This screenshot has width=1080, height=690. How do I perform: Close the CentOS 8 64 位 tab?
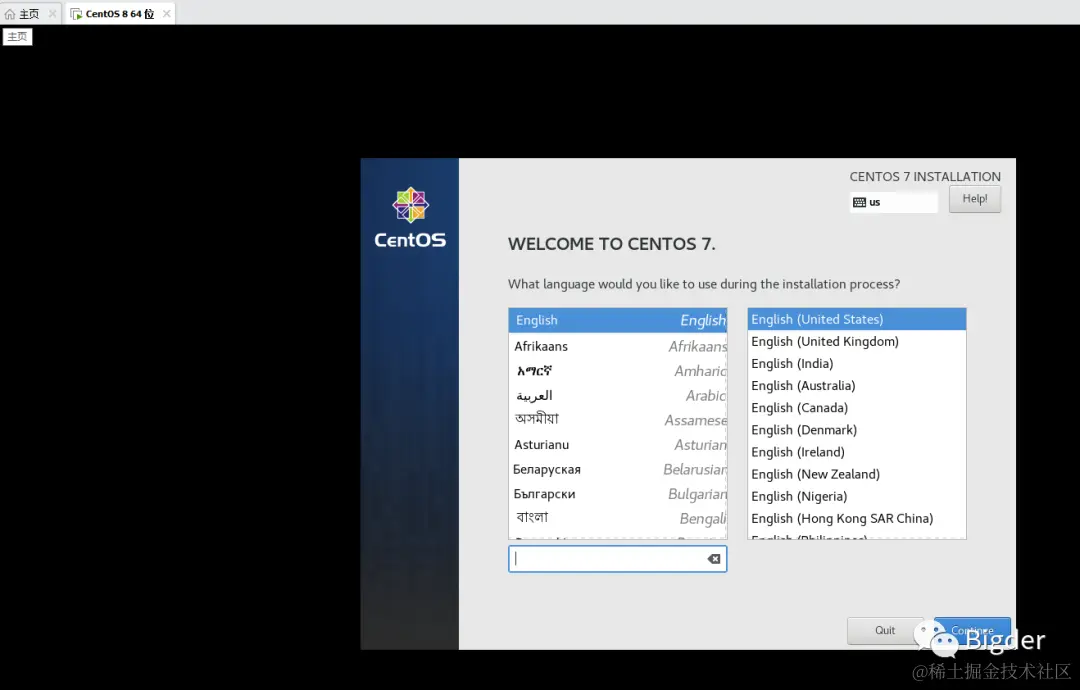(167, 14)
